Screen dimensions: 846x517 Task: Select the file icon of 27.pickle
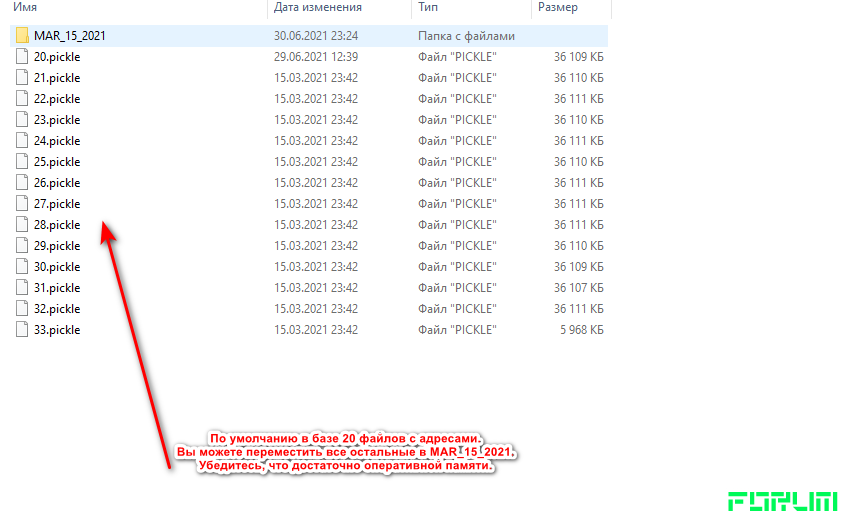click(x=22, y=204)
